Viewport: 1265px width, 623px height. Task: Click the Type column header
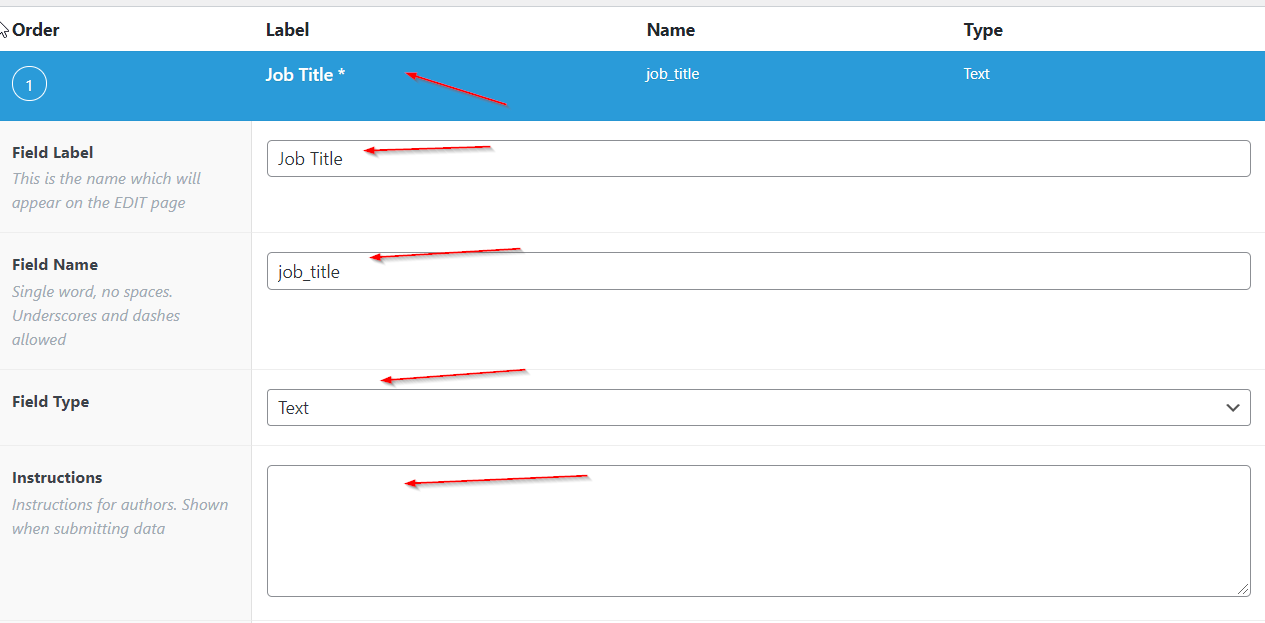coord(982,30)
